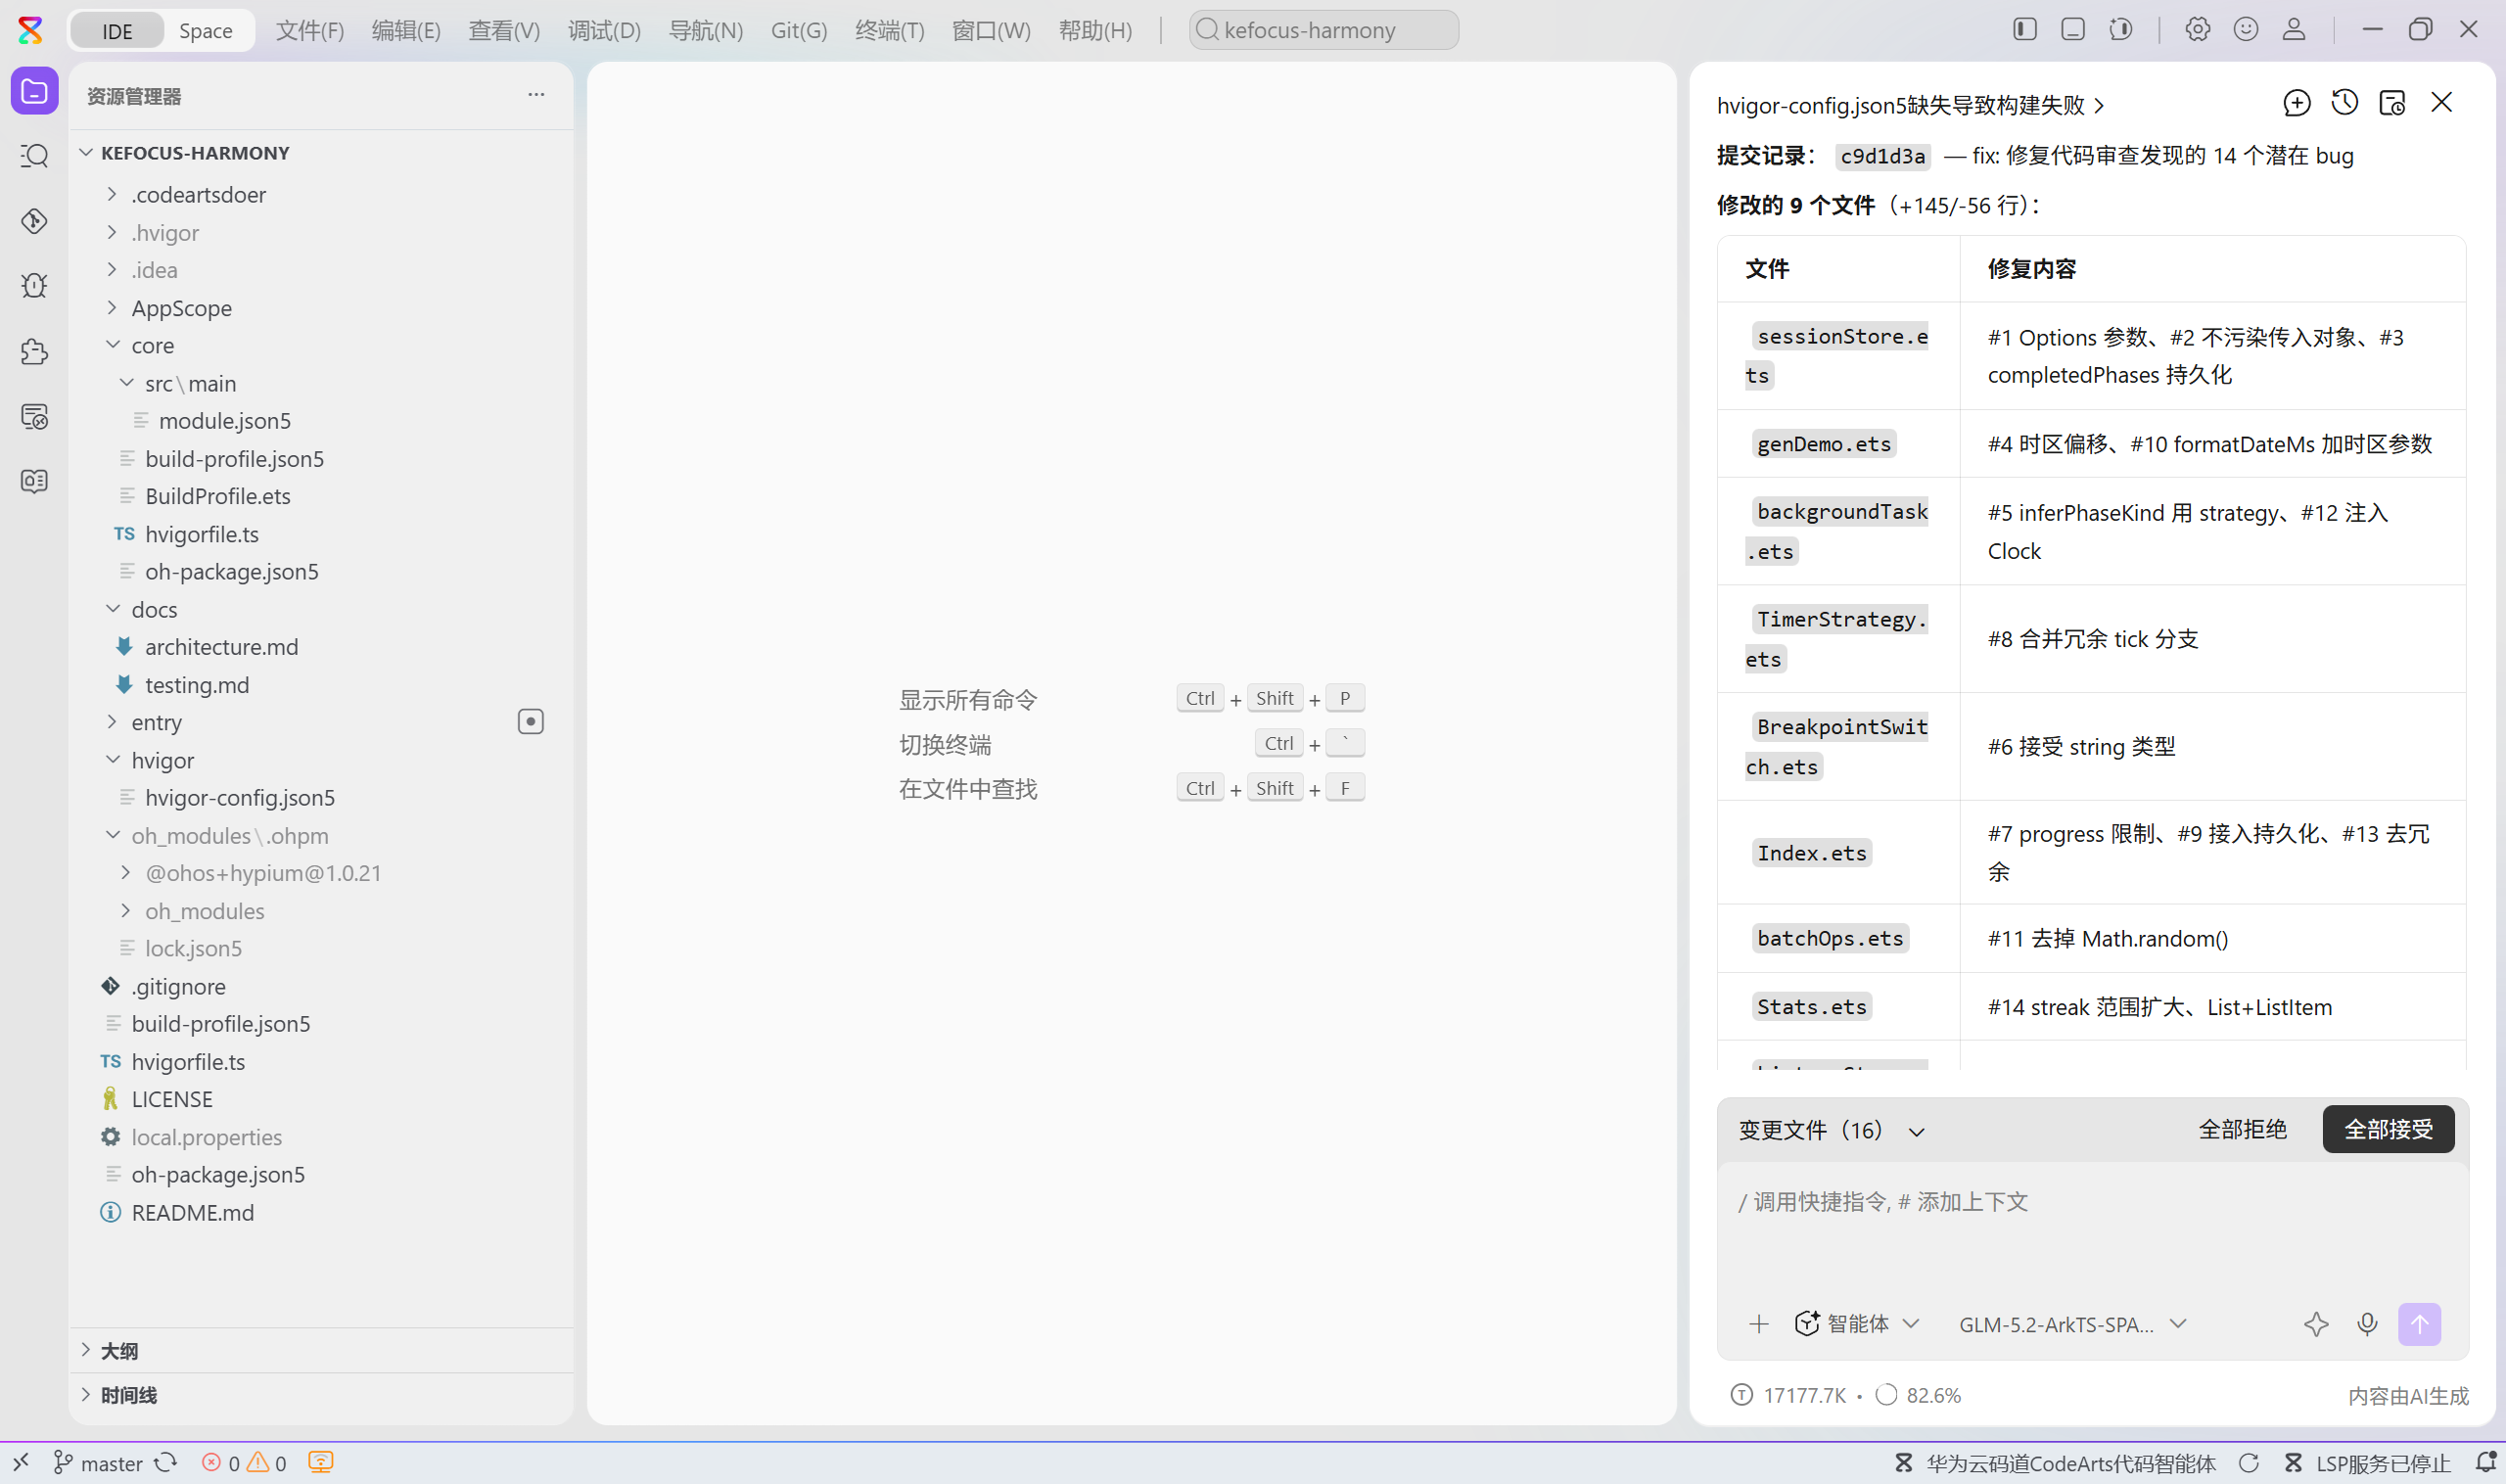
Task: Open the GLM-5.2-ArkTS model dropdown
Action: tap(2072, 1324)
